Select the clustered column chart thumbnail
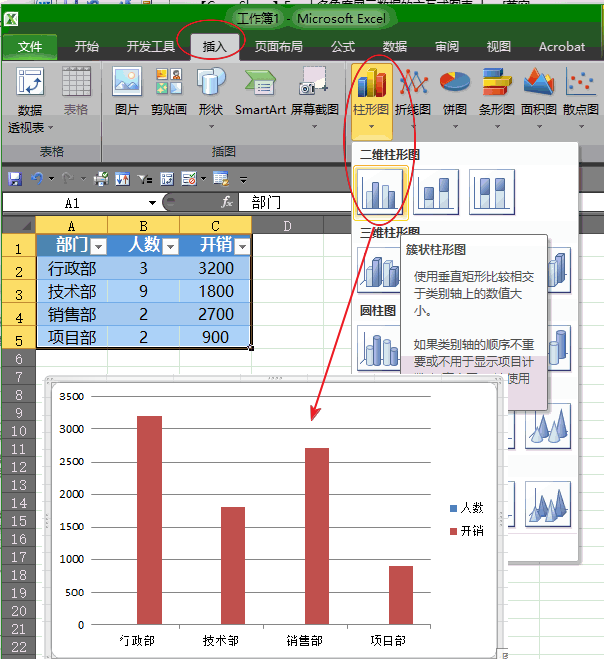Image resolution: width=604 pixels, height=659 pixels. [x=381, y=191]
